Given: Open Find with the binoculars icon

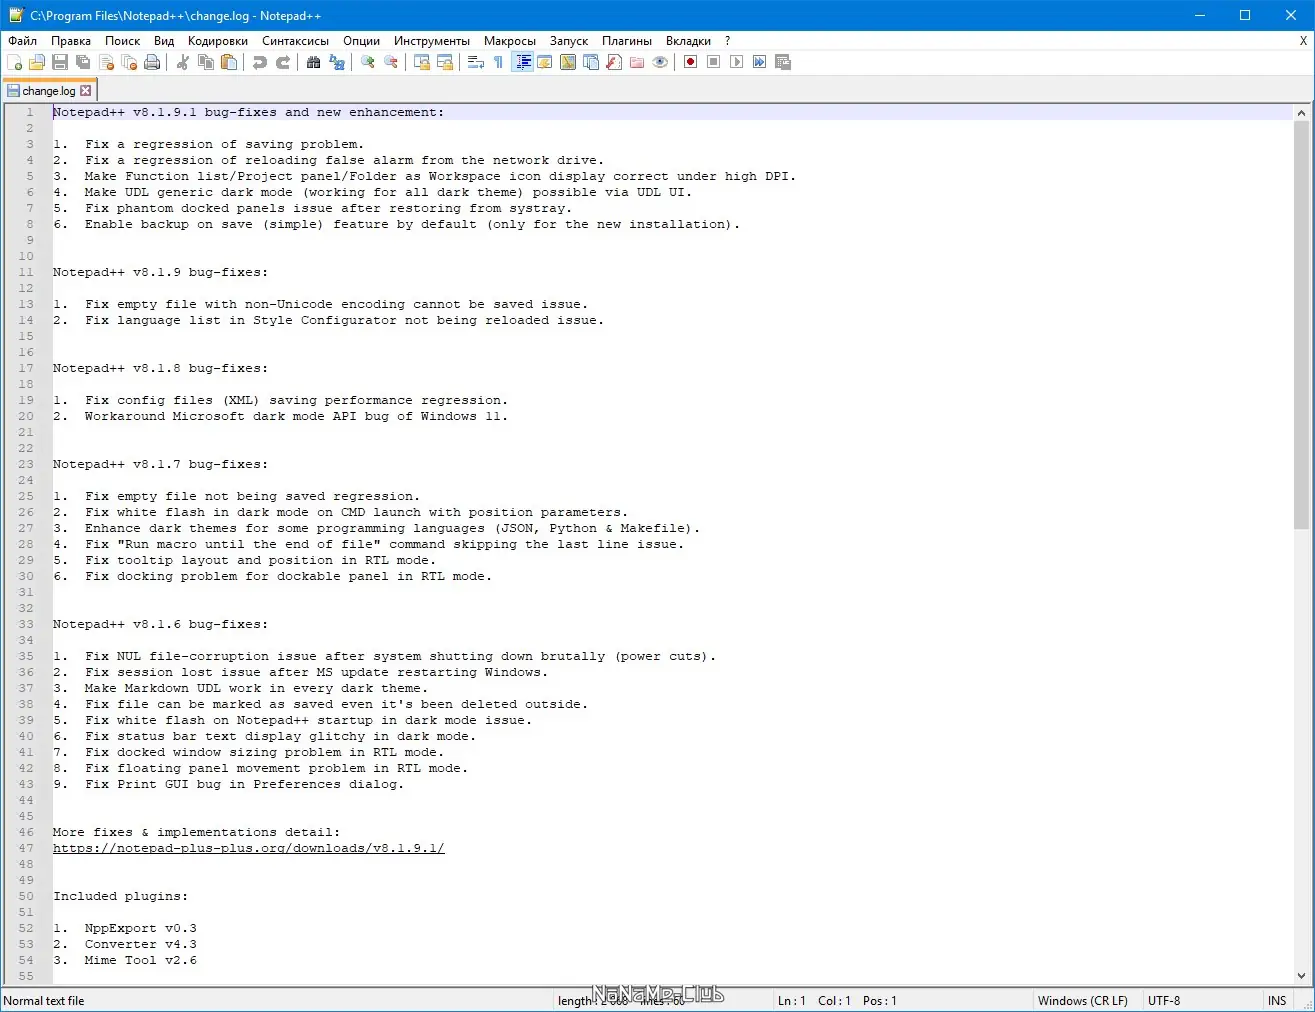Looking at the screenshot, I should (314, 62).
